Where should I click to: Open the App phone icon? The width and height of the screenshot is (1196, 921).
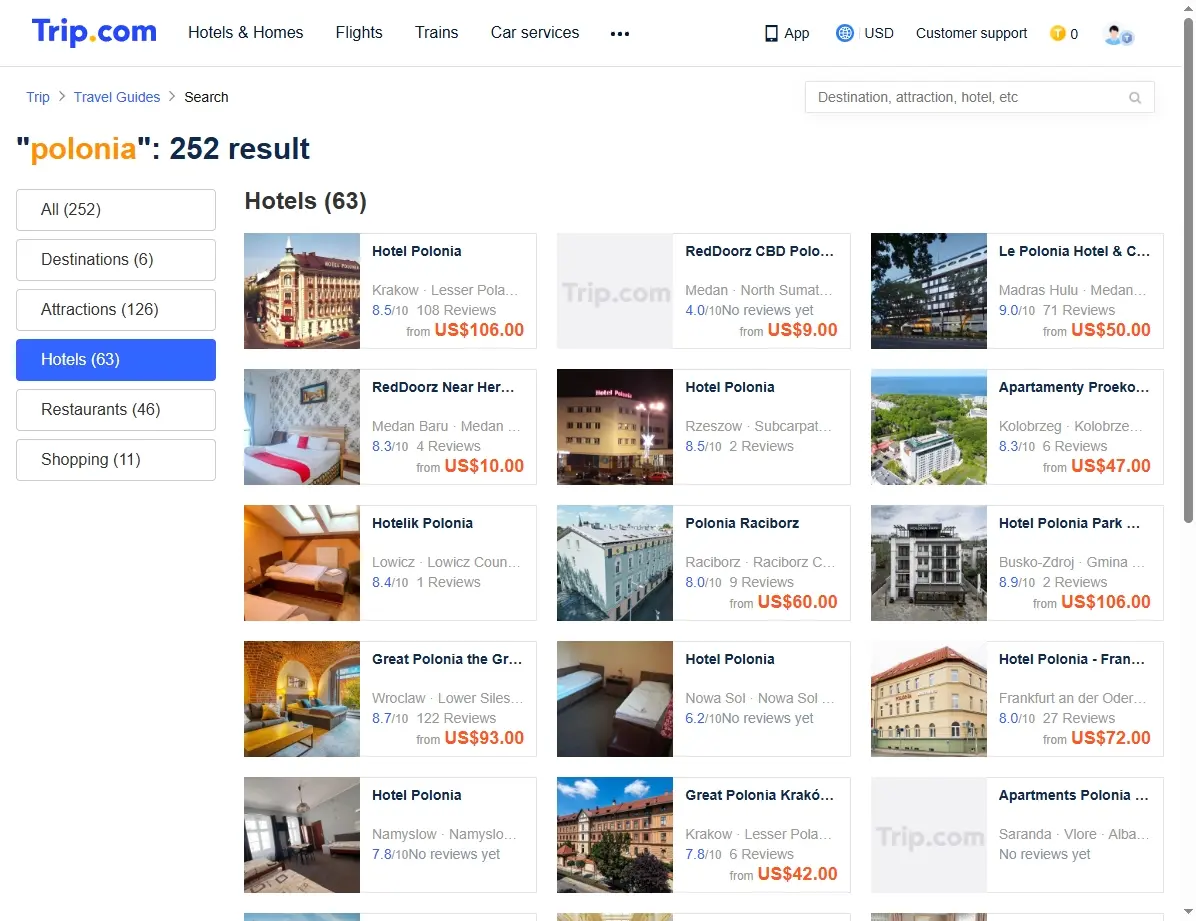coord(771,34)
